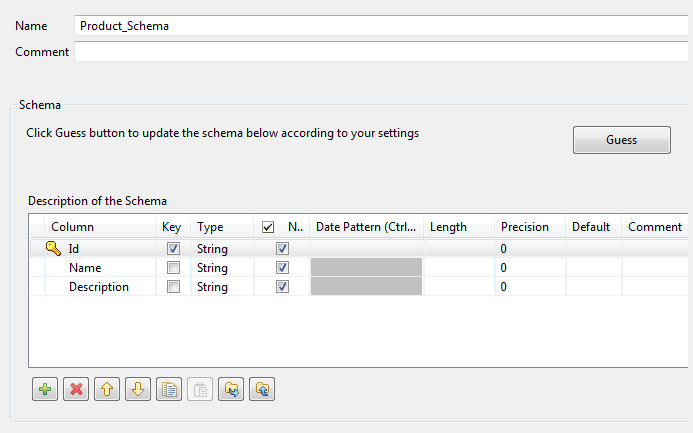Click the red X remove-column button
The image size is (693, 433).
76,390
